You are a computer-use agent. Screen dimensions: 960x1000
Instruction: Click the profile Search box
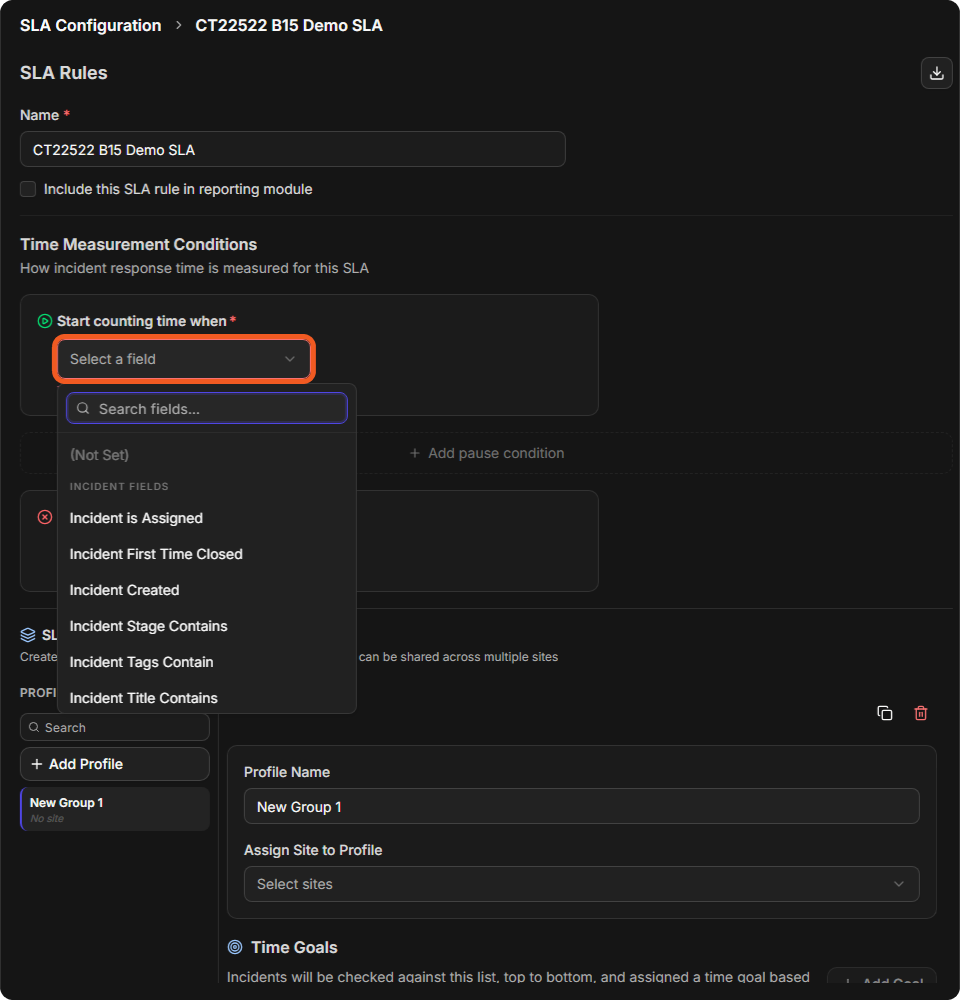[x=115, y=727]
